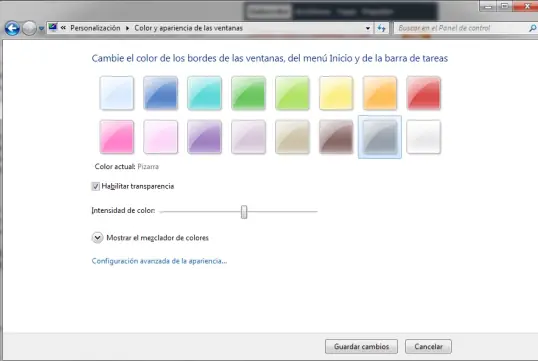Click the search magnifier icon

click(533, 28)
